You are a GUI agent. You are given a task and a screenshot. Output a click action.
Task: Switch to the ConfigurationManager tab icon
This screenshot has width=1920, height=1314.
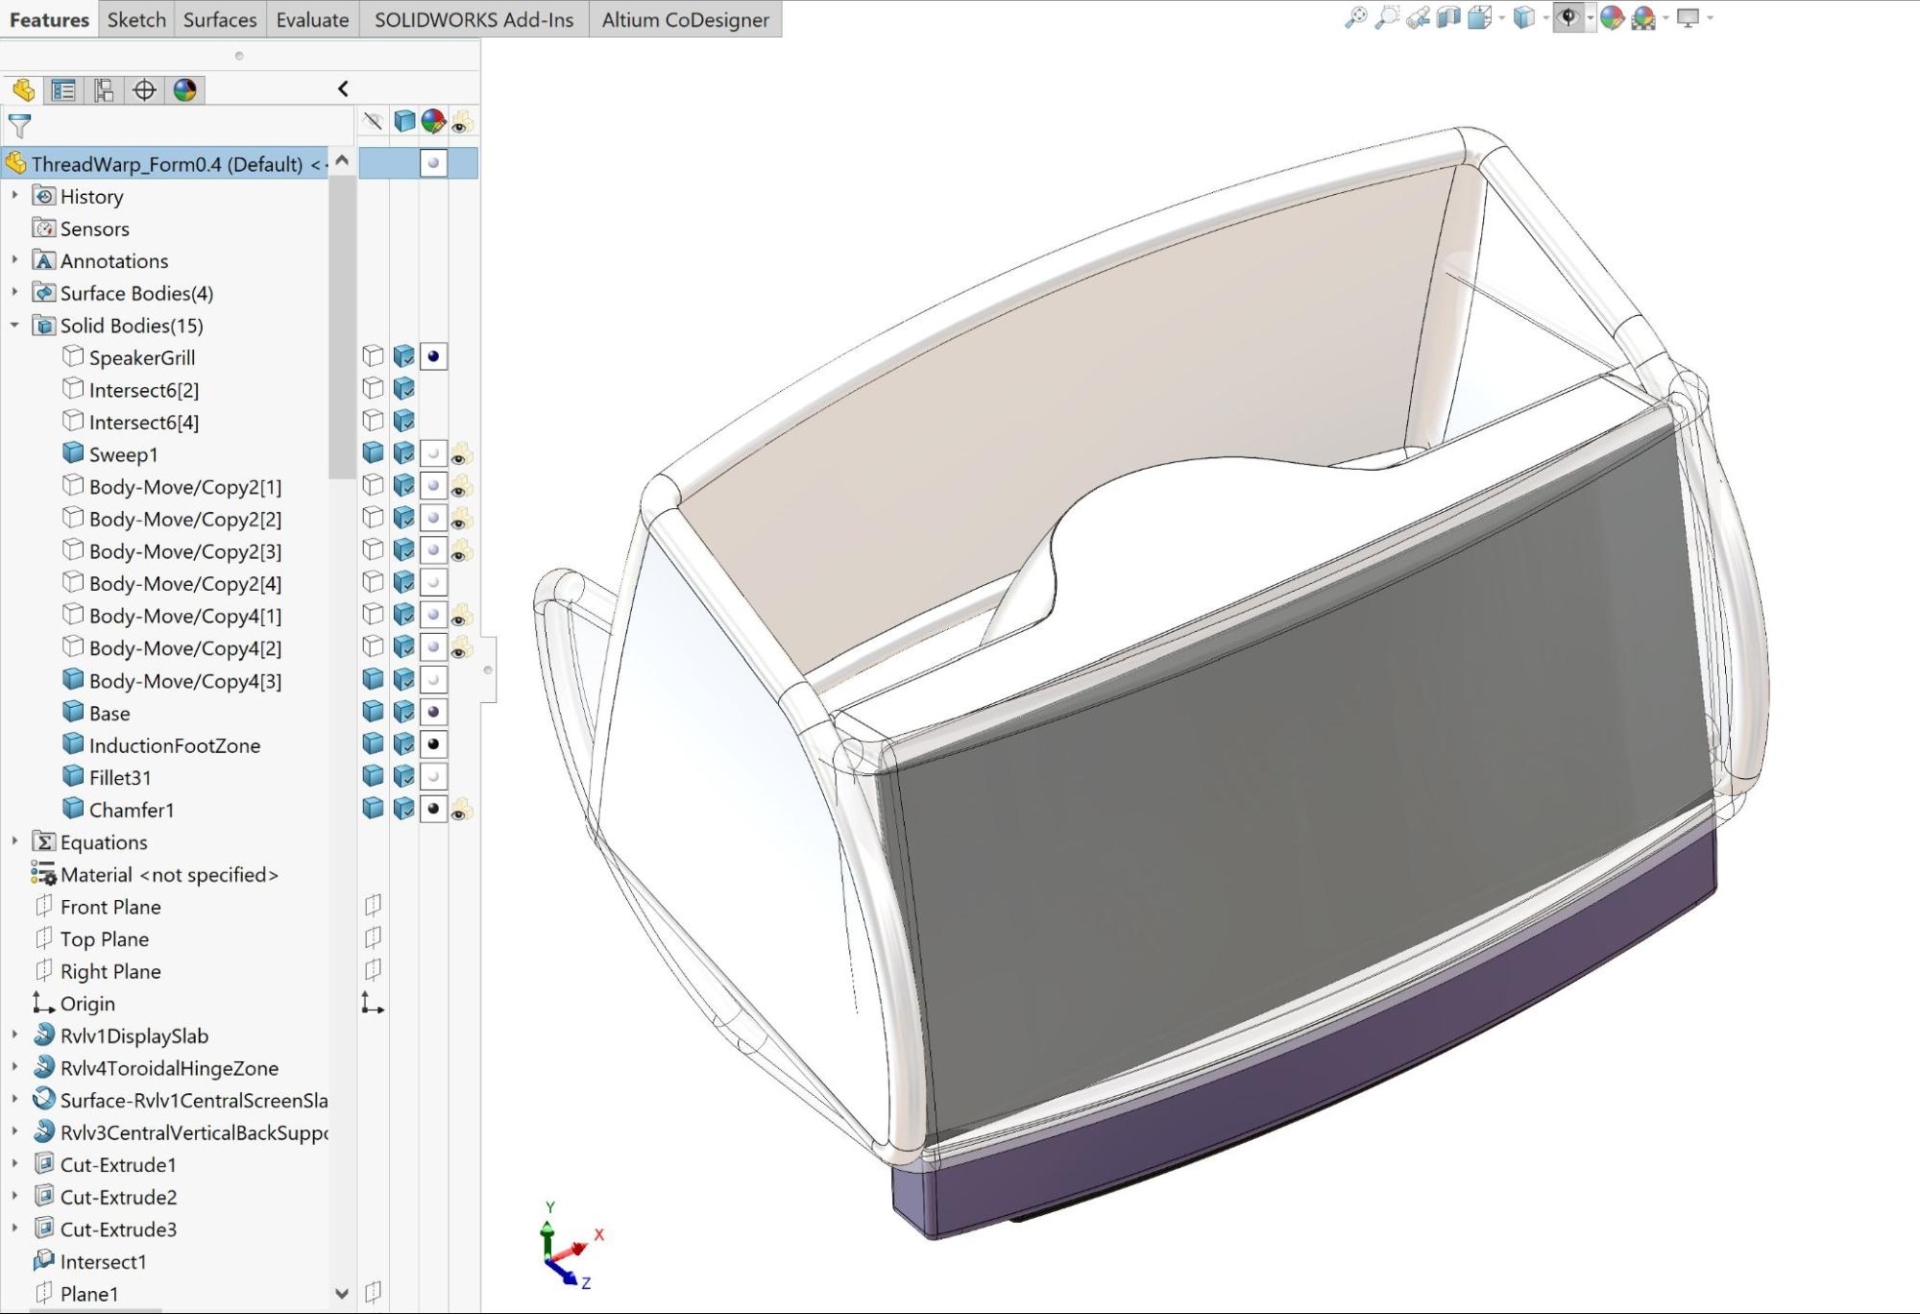(x=104, y=90)
